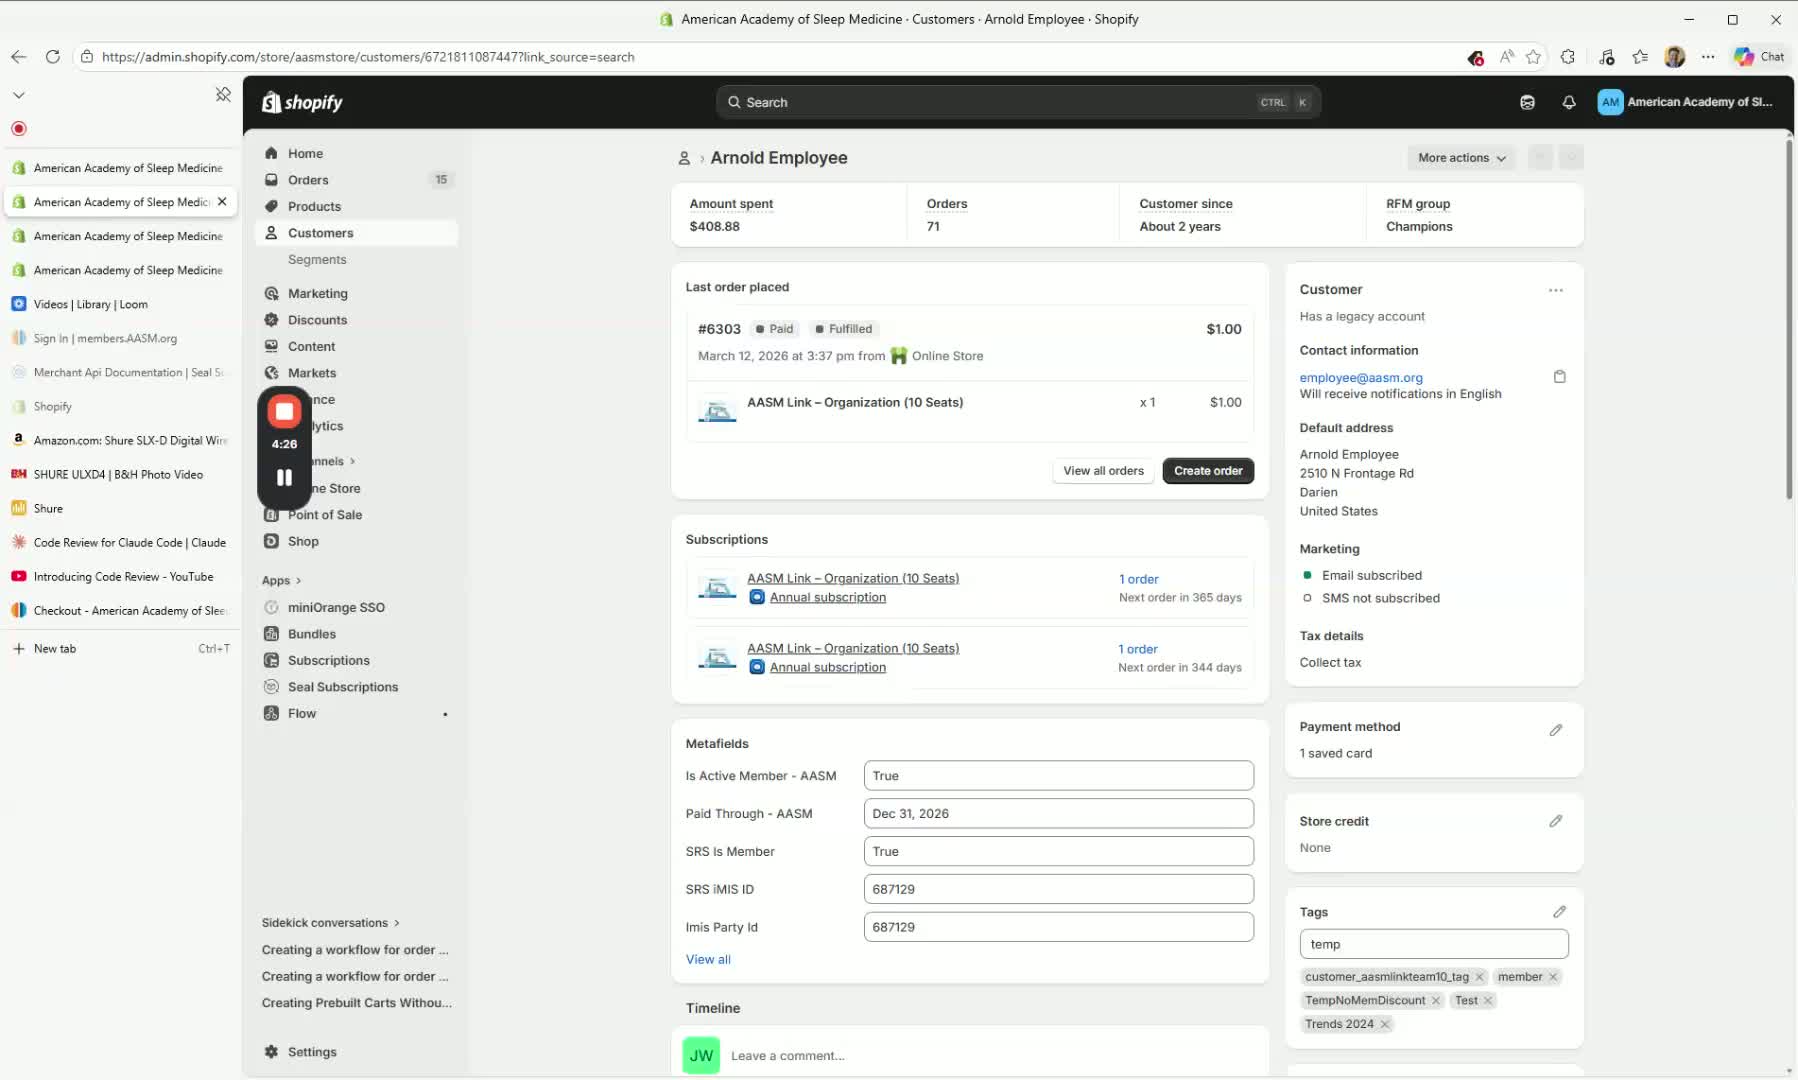1798x1080 pixels.
Task: Close the active American Academy tab
Action: coord(222,201)
